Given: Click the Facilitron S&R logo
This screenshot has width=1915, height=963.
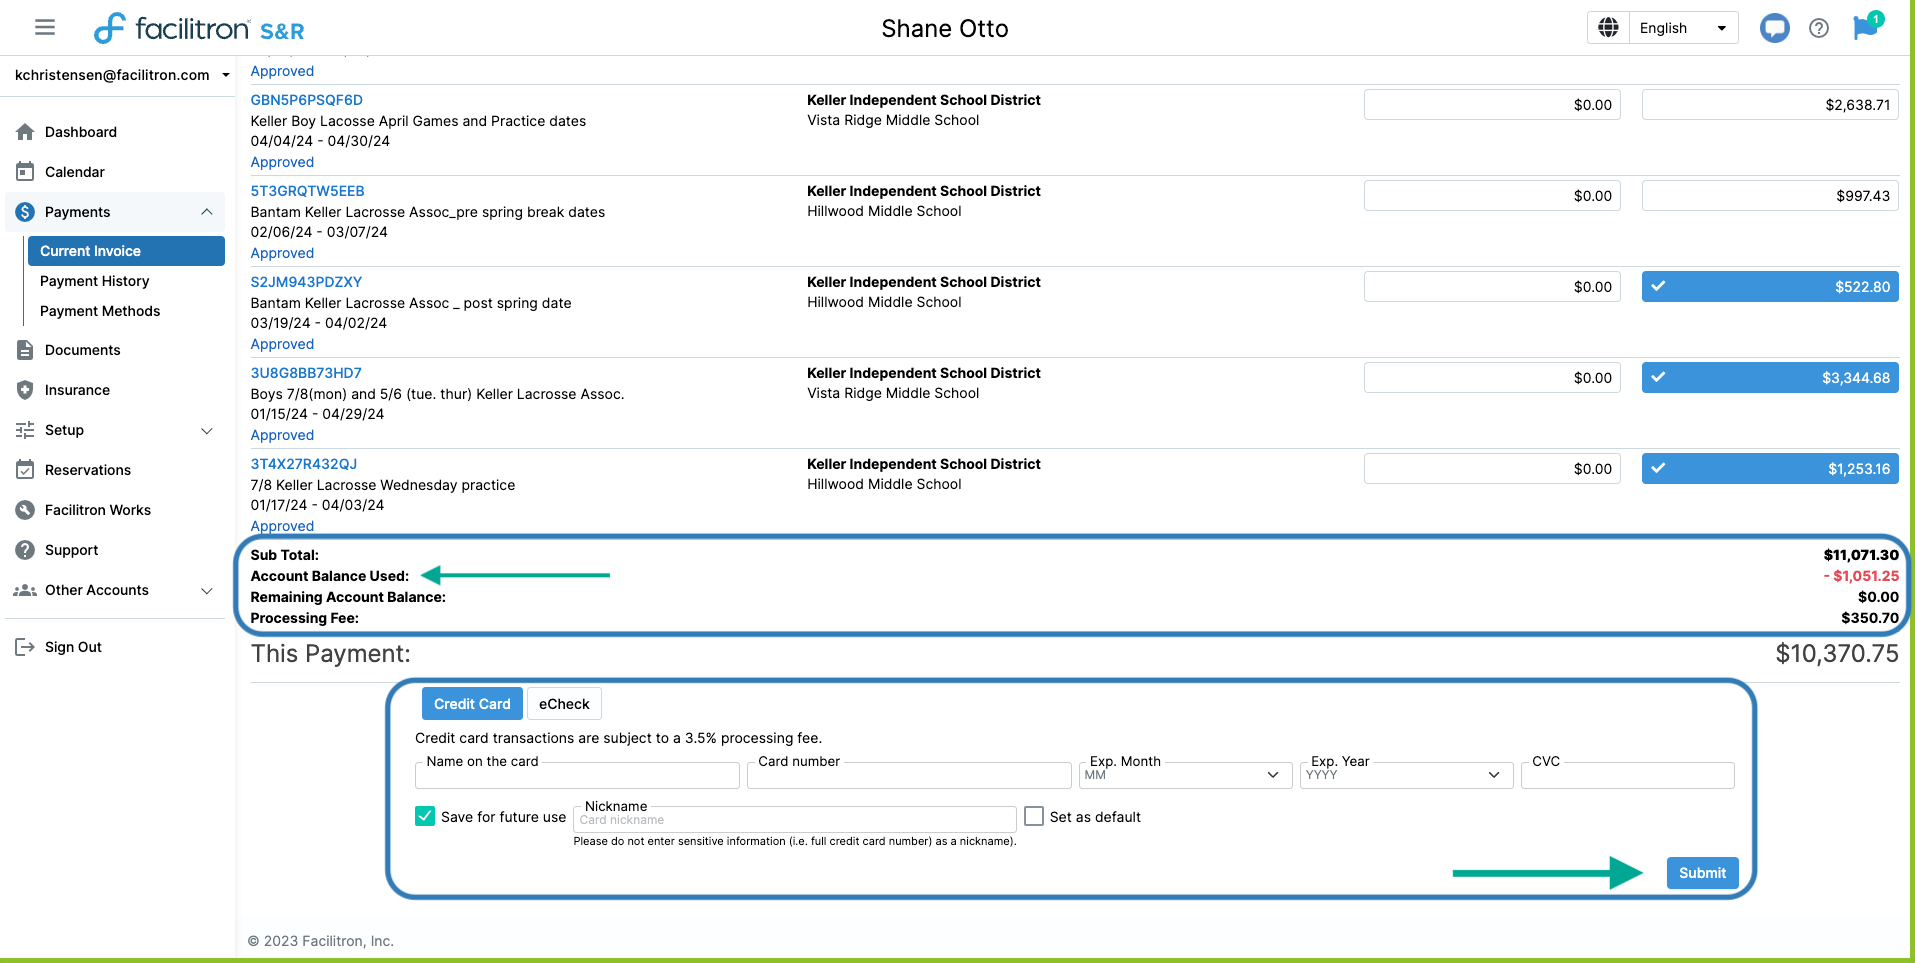Looking at the screenshot, I should 199,28.
